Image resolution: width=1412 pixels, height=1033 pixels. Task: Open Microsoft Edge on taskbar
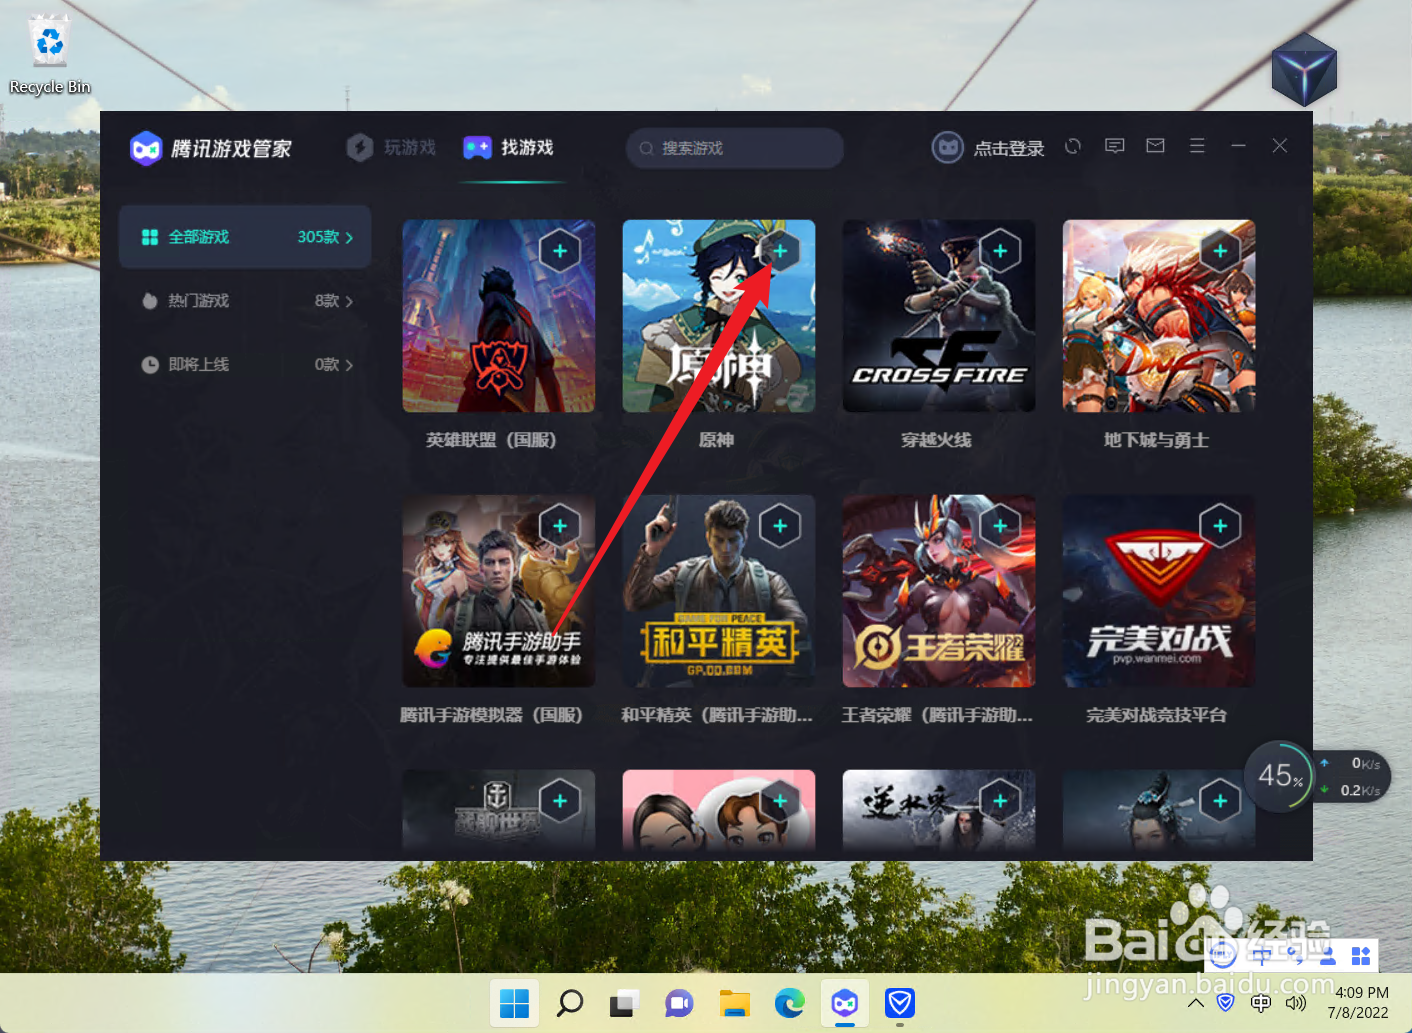(790, 1003)
